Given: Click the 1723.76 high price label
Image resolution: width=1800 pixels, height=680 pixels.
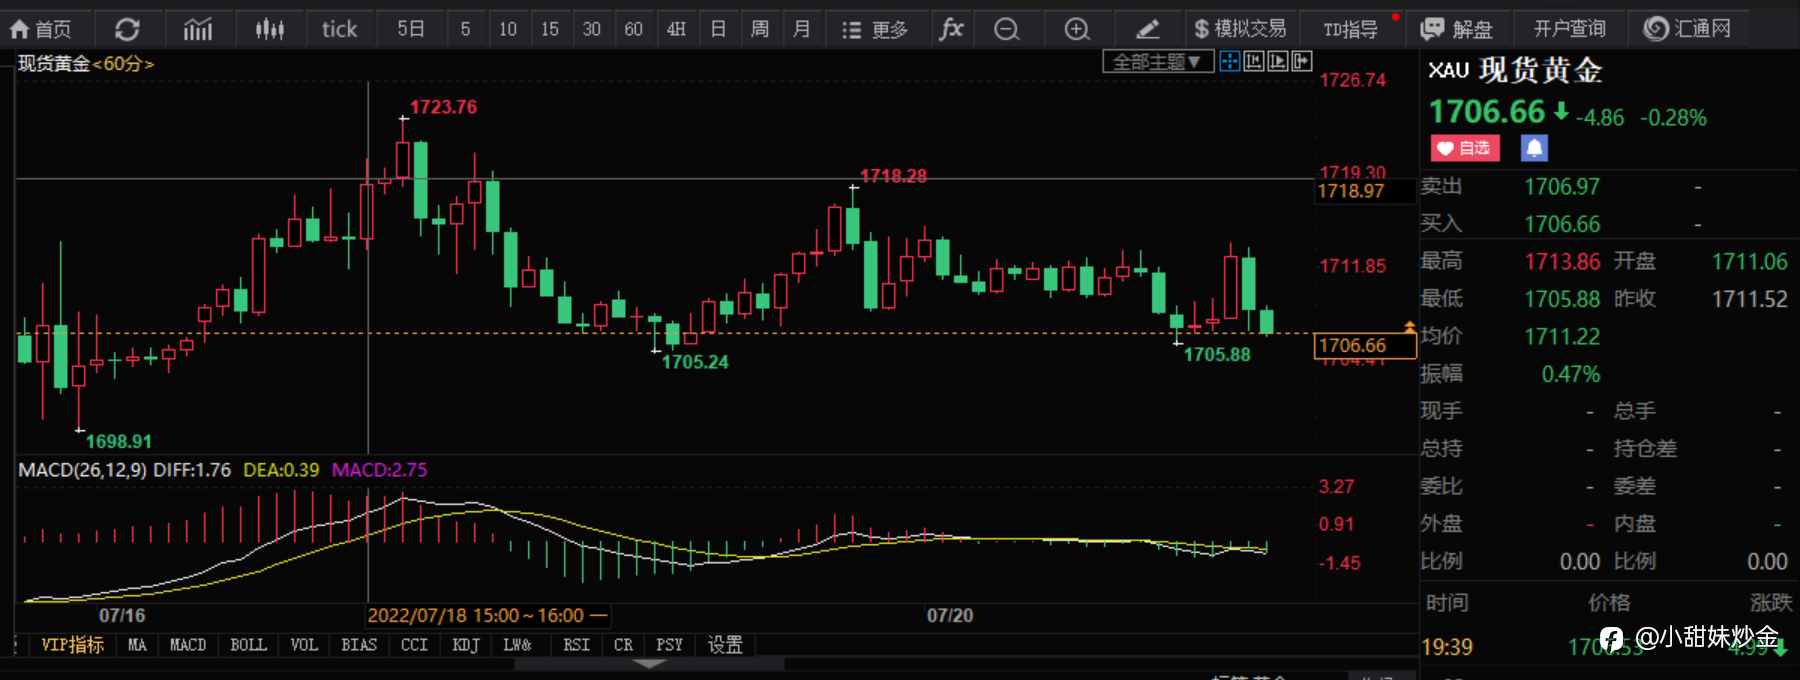Looking at the screenshot, I should pyautogui.click(x=443, y=107).
